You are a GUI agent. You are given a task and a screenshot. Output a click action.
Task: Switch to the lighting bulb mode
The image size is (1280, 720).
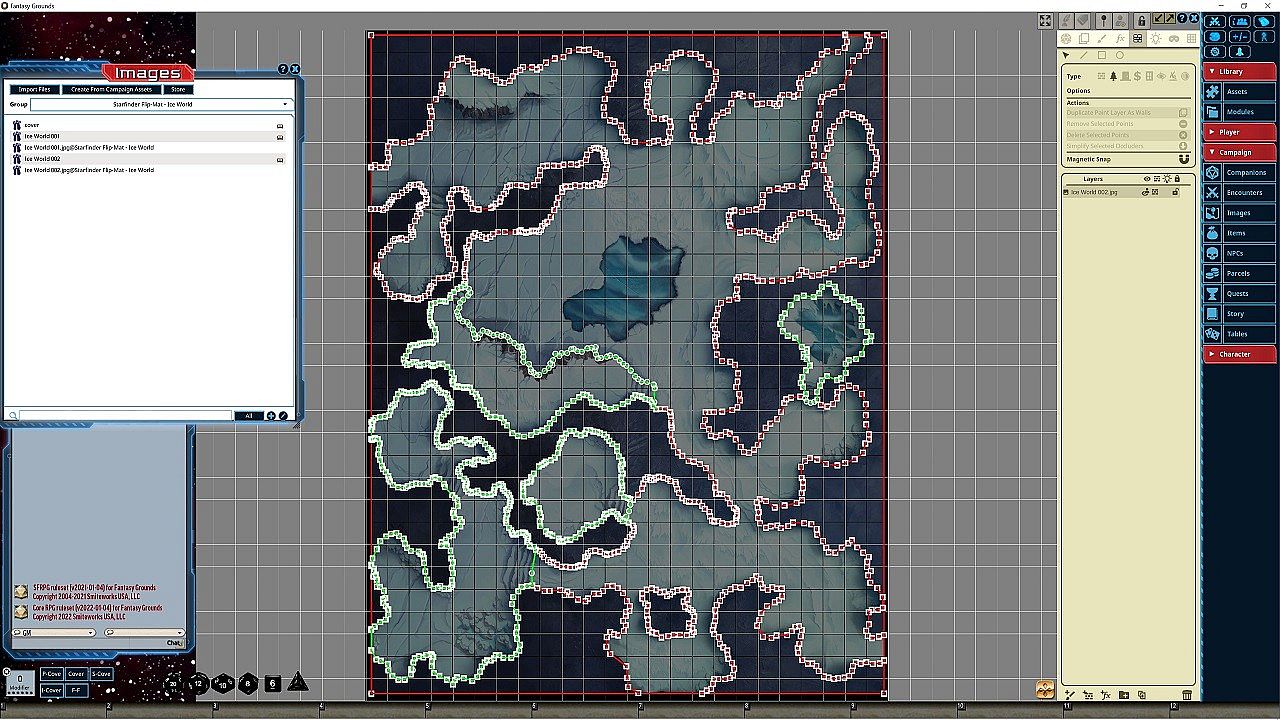(1156, 38)
